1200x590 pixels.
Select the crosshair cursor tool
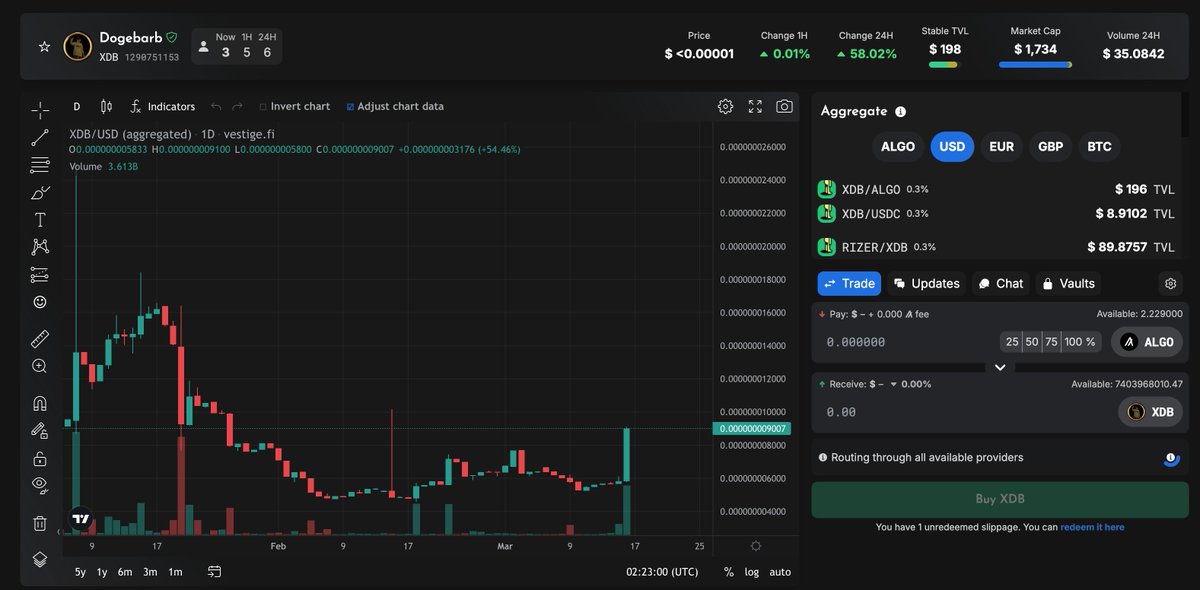pyautogui.click(x=40, y=110)
